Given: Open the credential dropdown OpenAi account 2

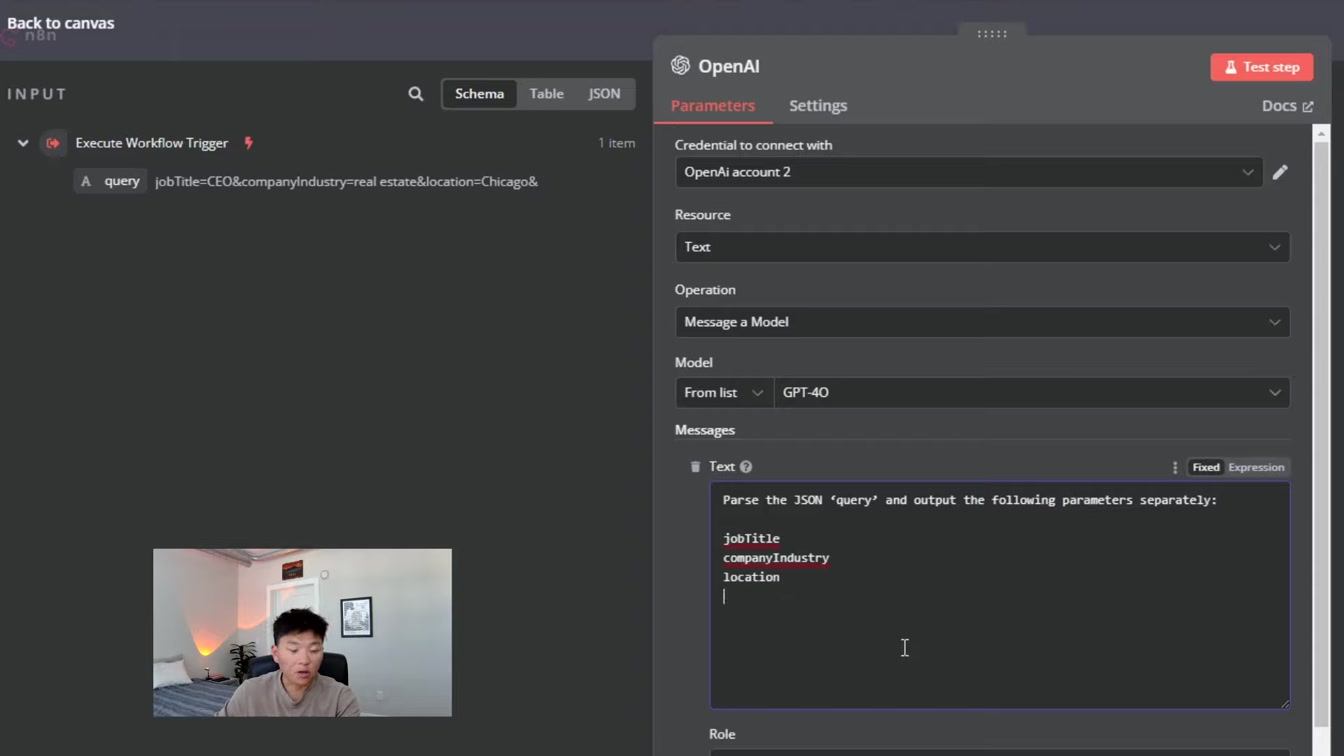Looking at the screenshot, I should [x=969, y=172].
